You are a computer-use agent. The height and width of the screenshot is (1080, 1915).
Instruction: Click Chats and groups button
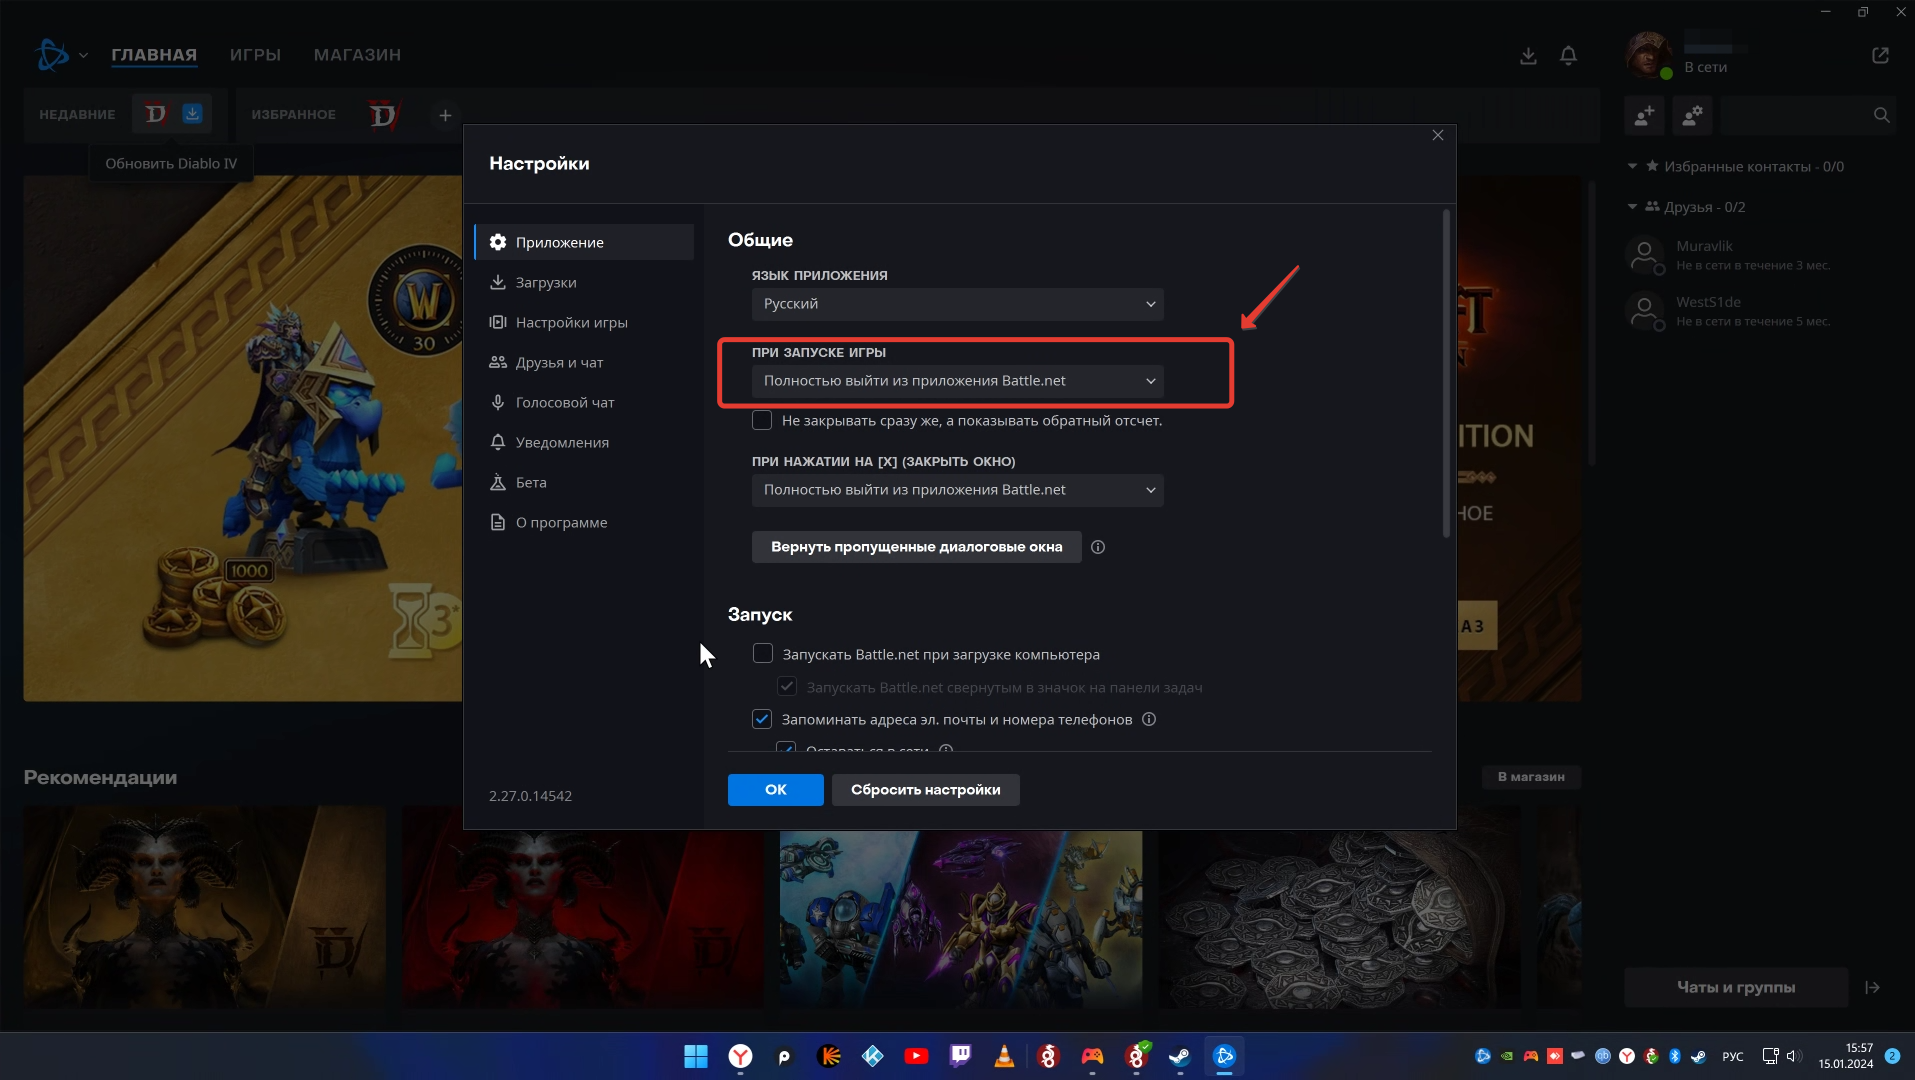click(x=1736, y=987)
